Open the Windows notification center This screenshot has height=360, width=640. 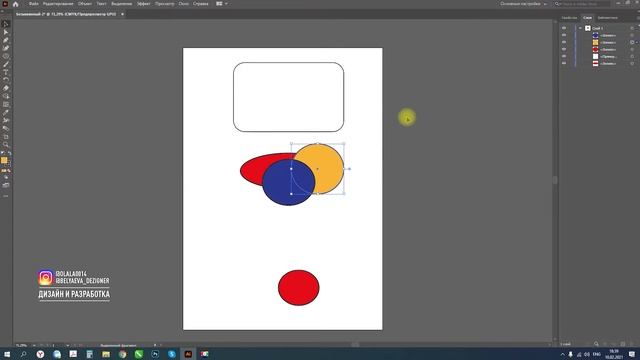[632, 354]
